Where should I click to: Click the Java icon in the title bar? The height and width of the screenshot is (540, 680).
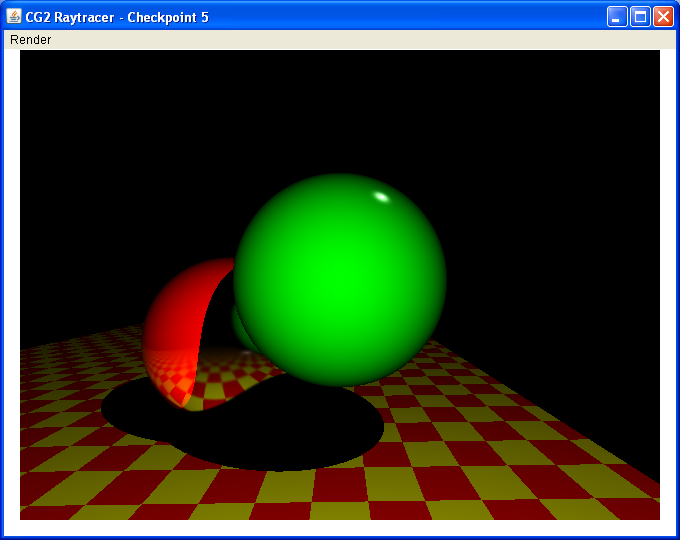pyautogui.click(x=15, y=17)
